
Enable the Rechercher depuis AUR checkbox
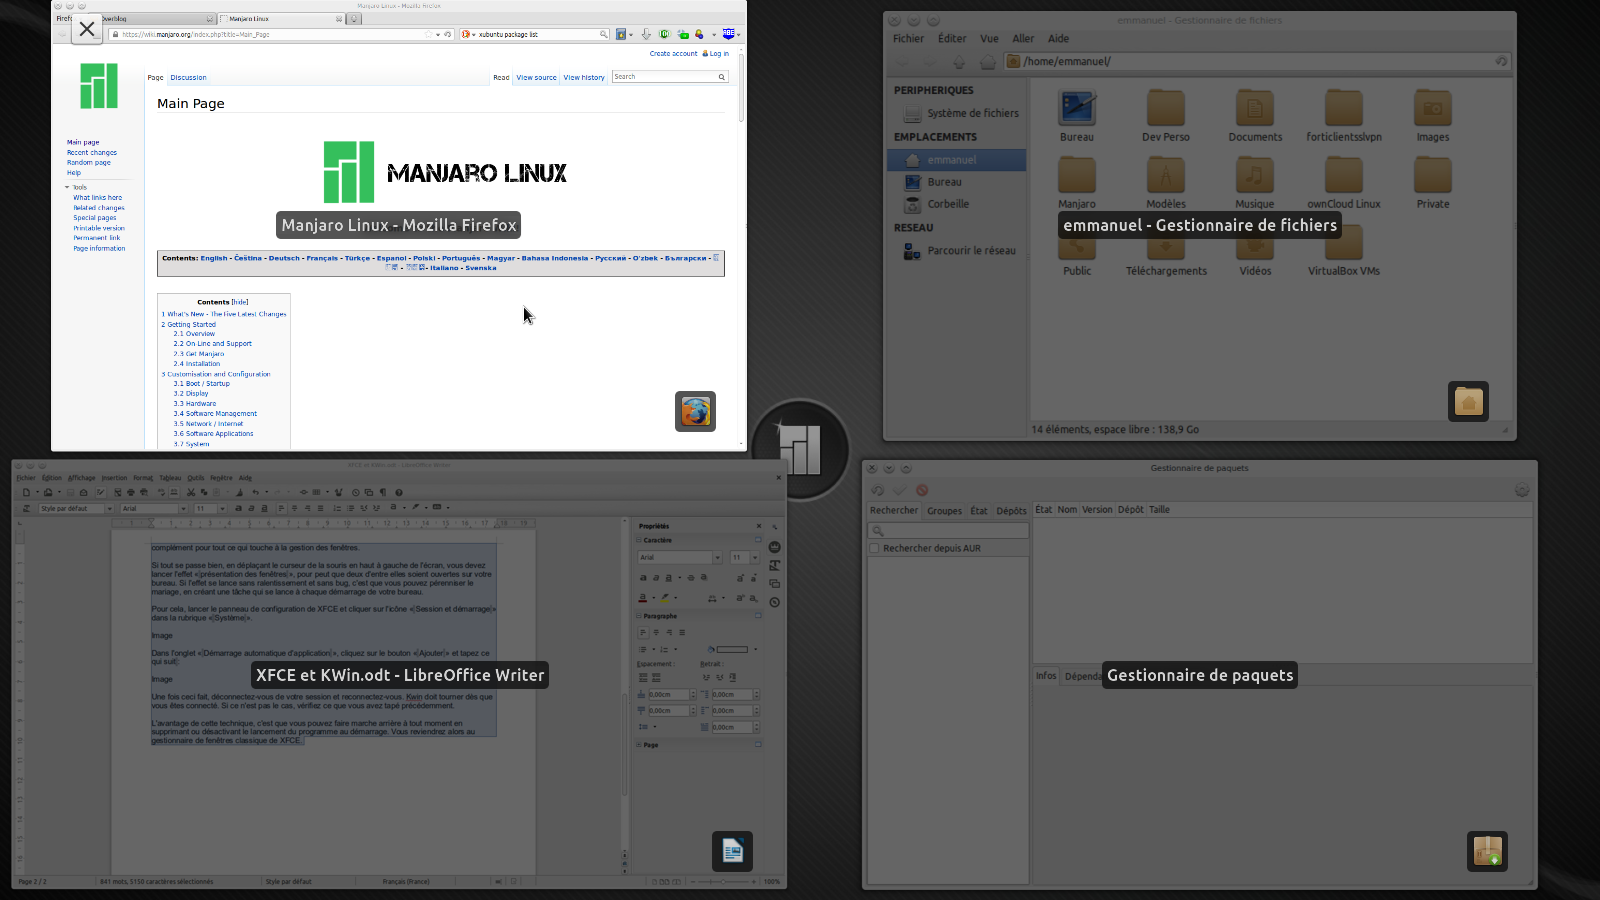point(875,548)
